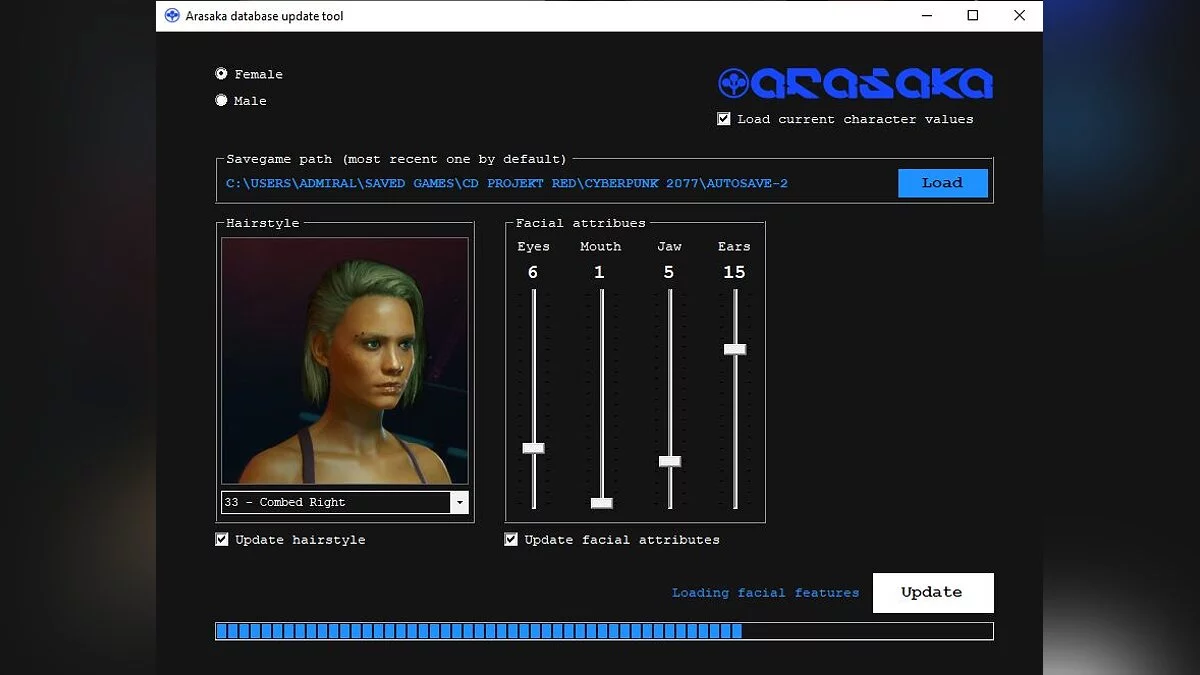Uncheck the Update hairstyle checkbox

tap(222, 540)
